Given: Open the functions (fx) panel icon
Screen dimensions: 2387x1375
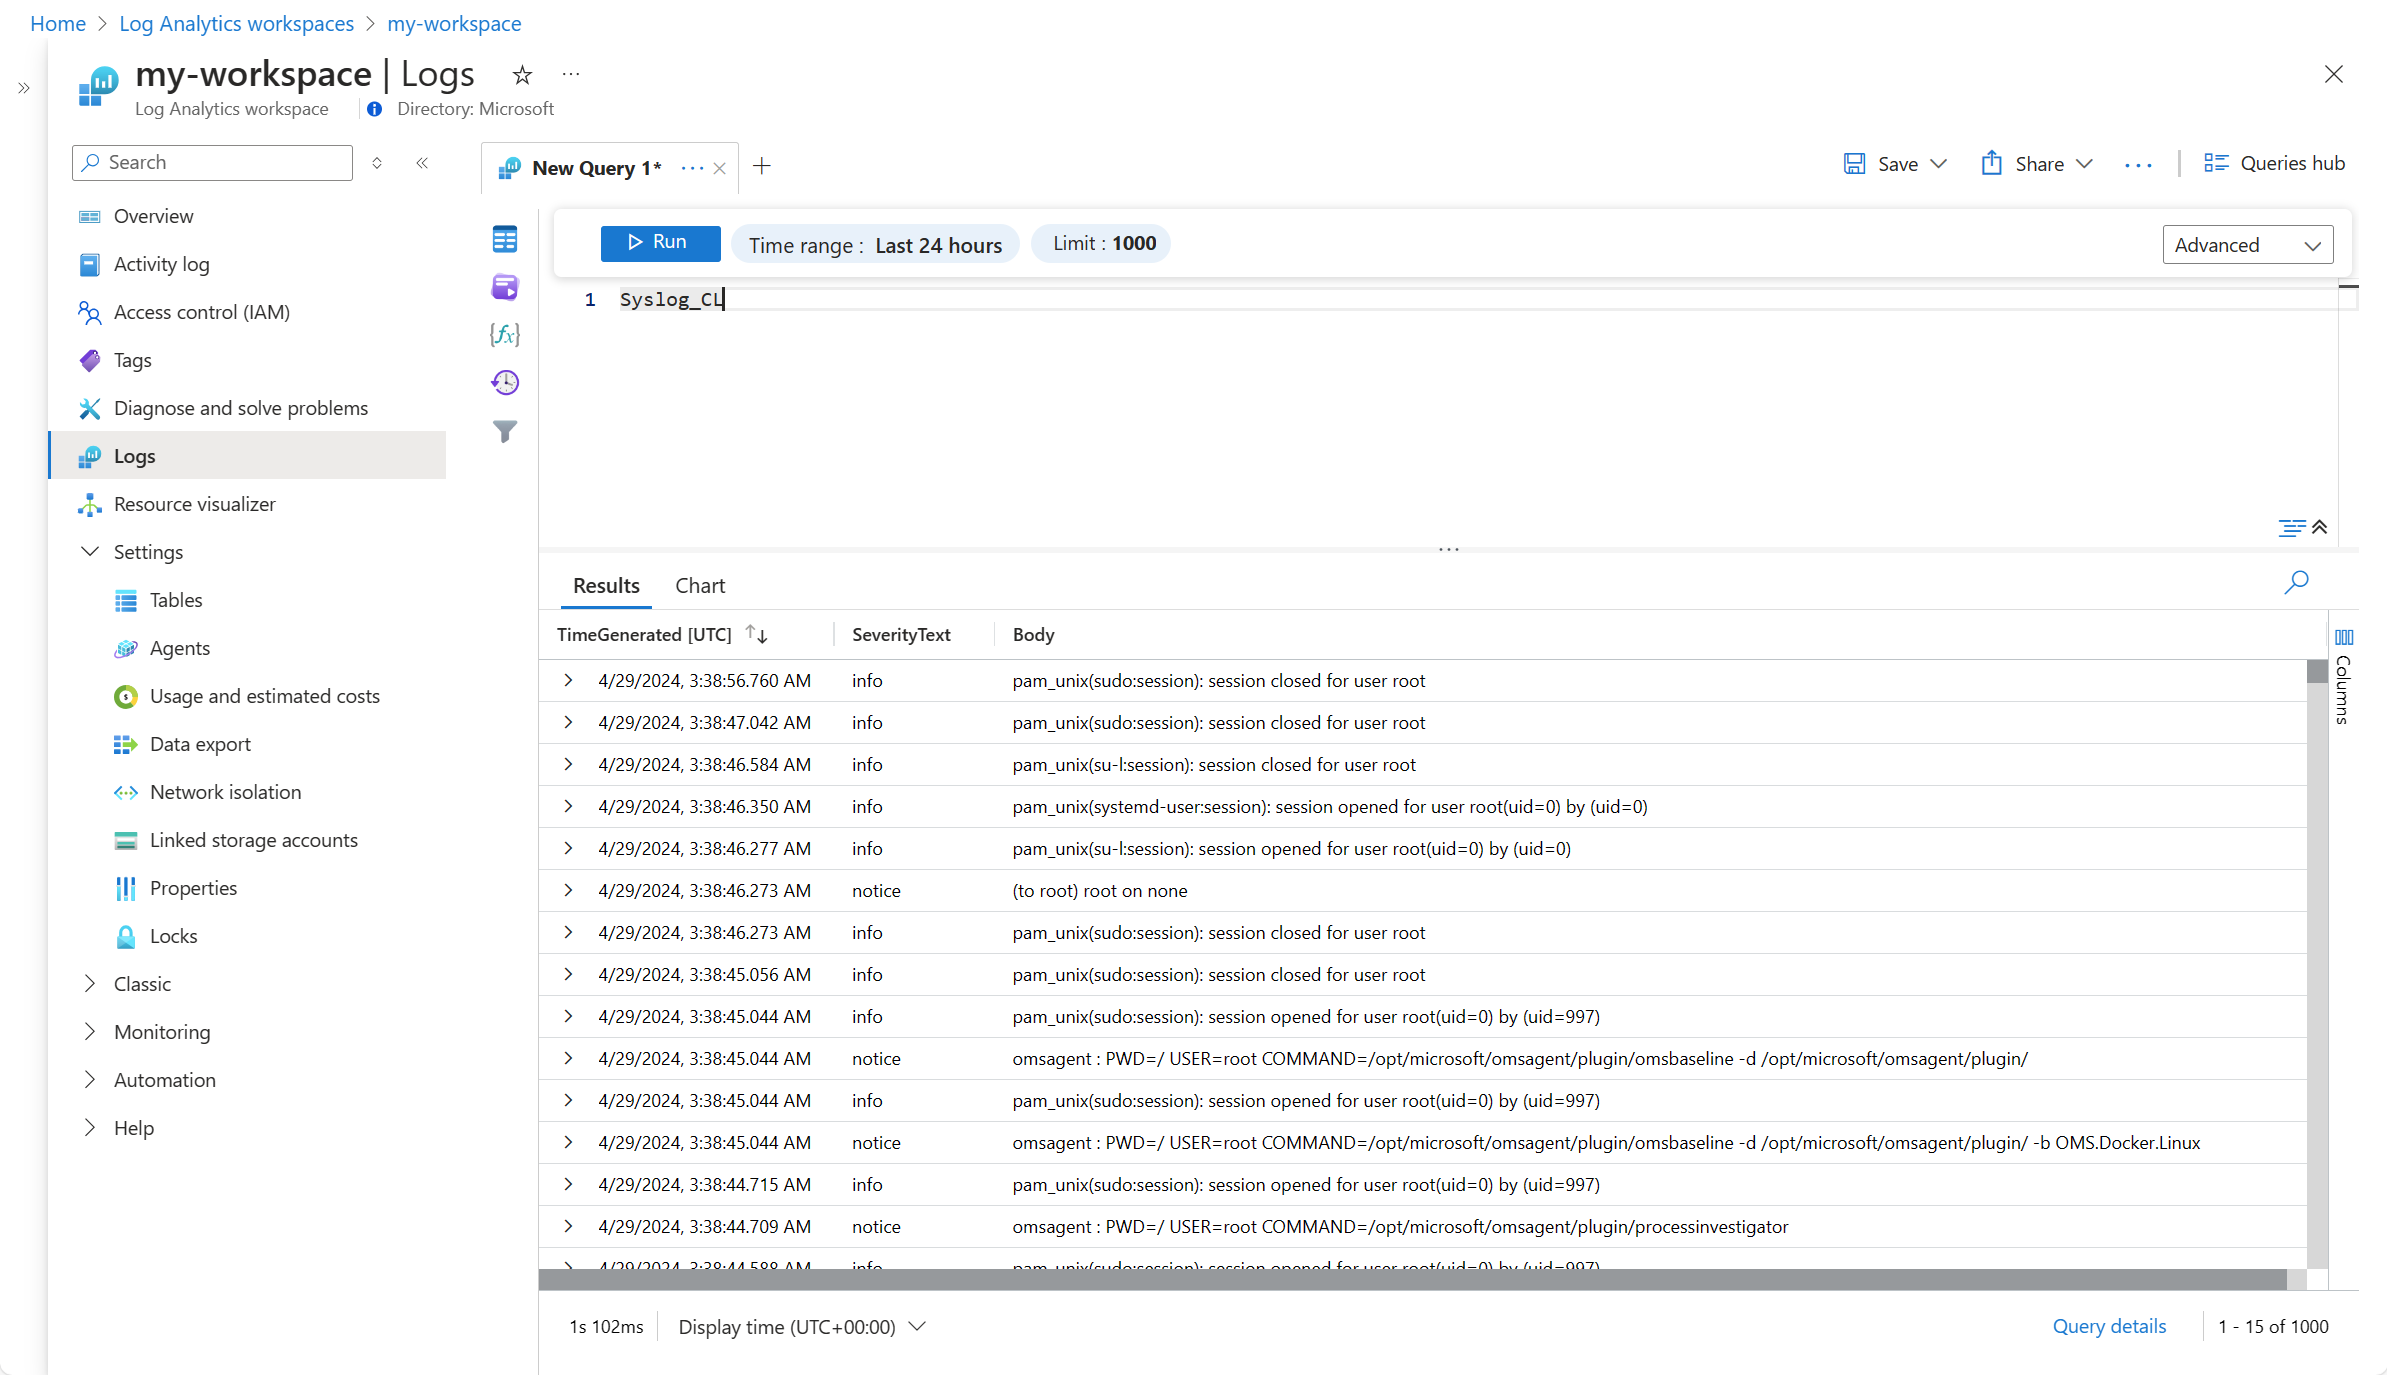Looking at the screenshot, I should (x=505, y=335).
